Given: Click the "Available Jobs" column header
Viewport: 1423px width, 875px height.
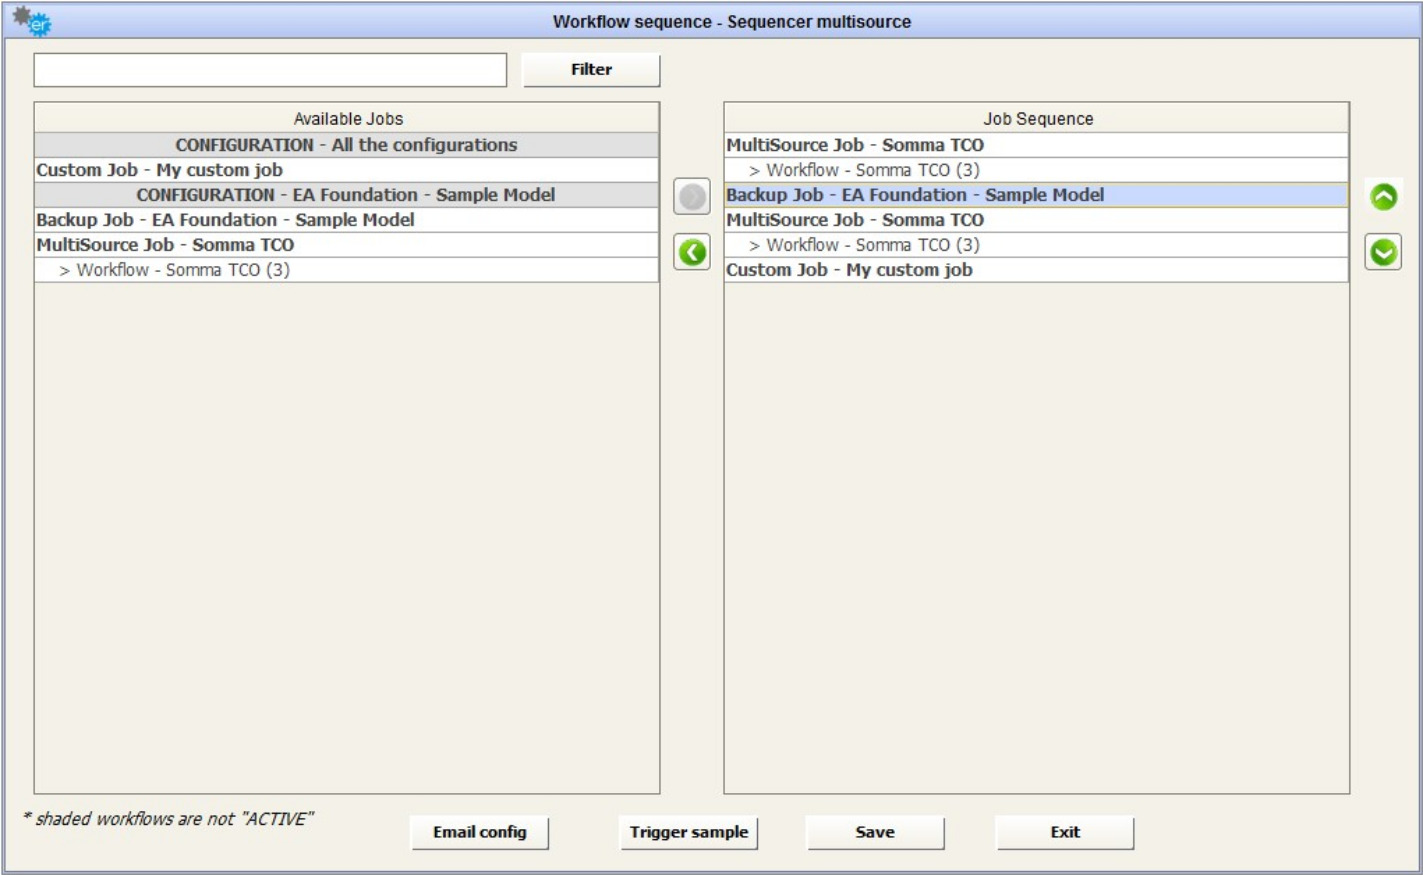Looking at the screenshot, I should [x=347, y=118].
